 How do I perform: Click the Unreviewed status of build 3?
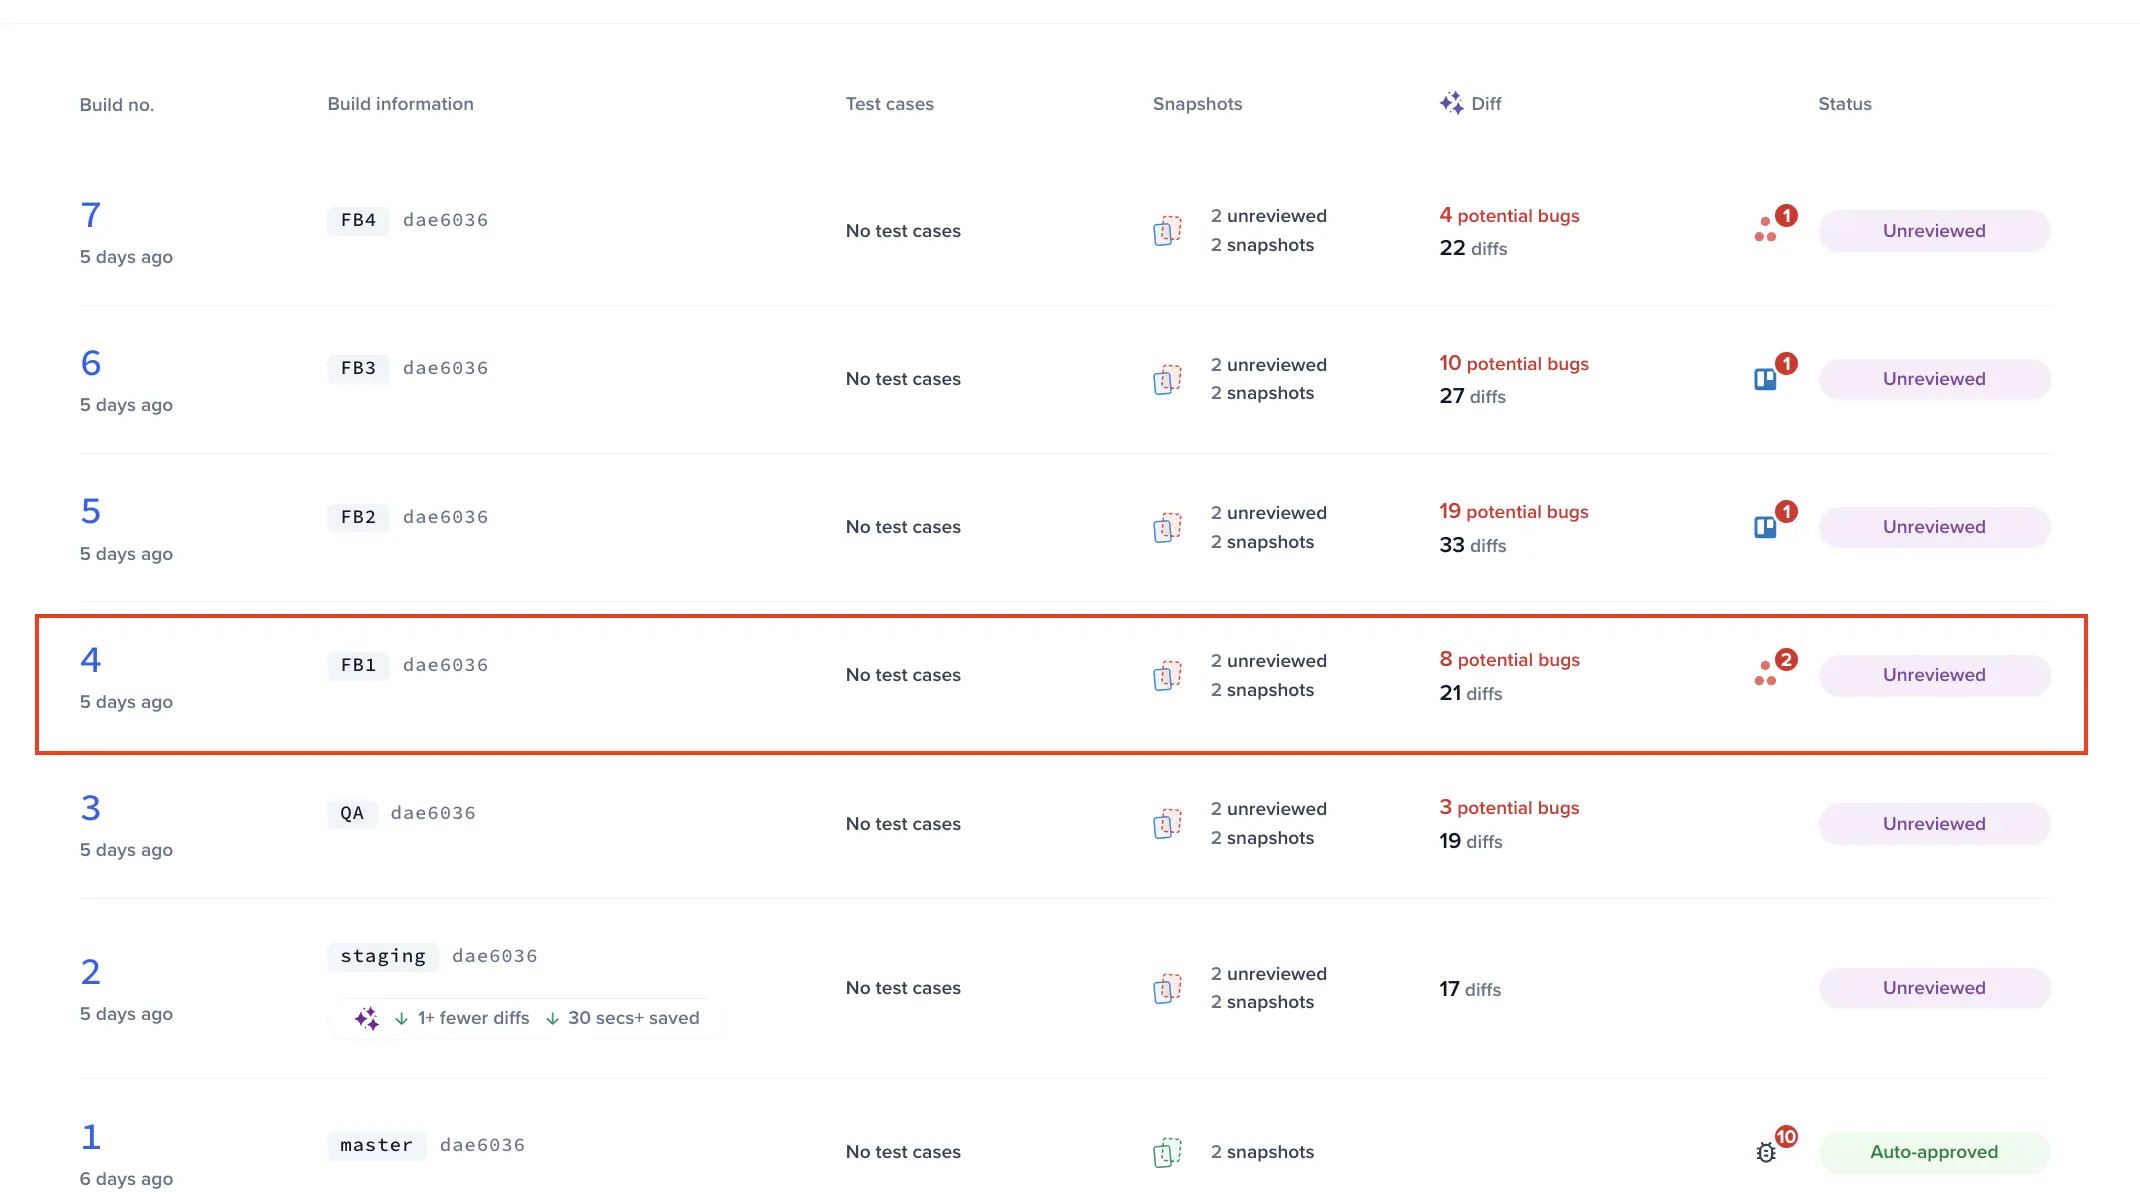[x=1934, y=824]
